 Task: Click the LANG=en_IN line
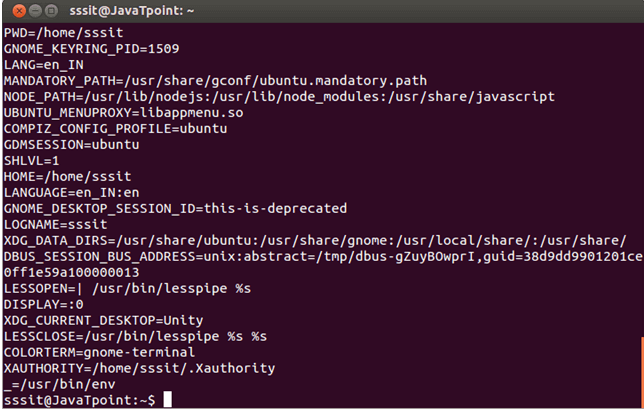pyautogui.click(x=44, y=64)
